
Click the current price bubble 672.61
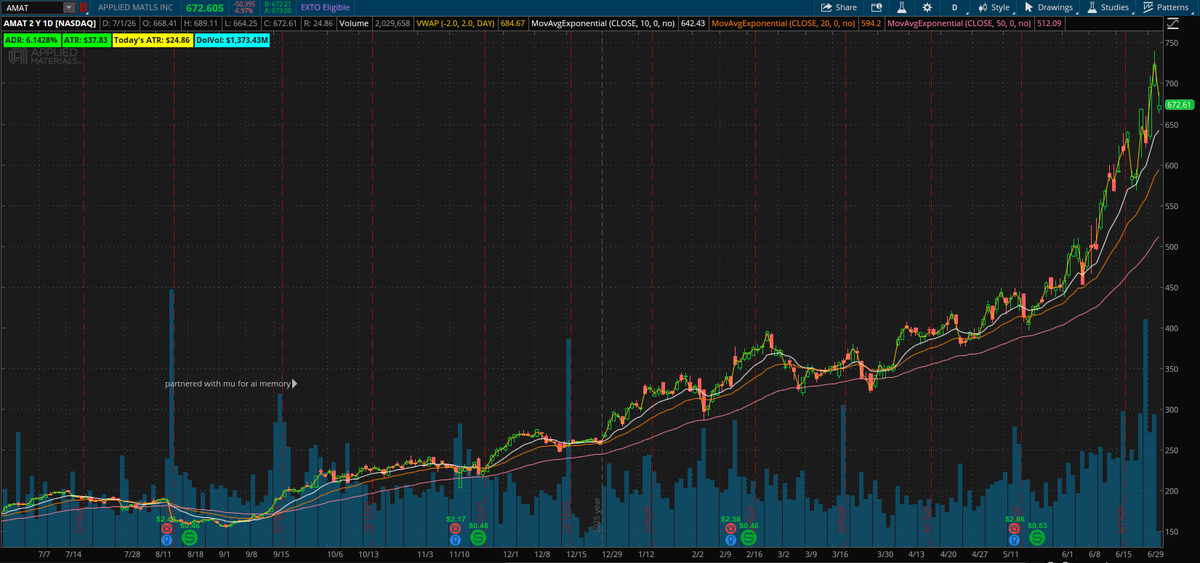pos(1180,104)
